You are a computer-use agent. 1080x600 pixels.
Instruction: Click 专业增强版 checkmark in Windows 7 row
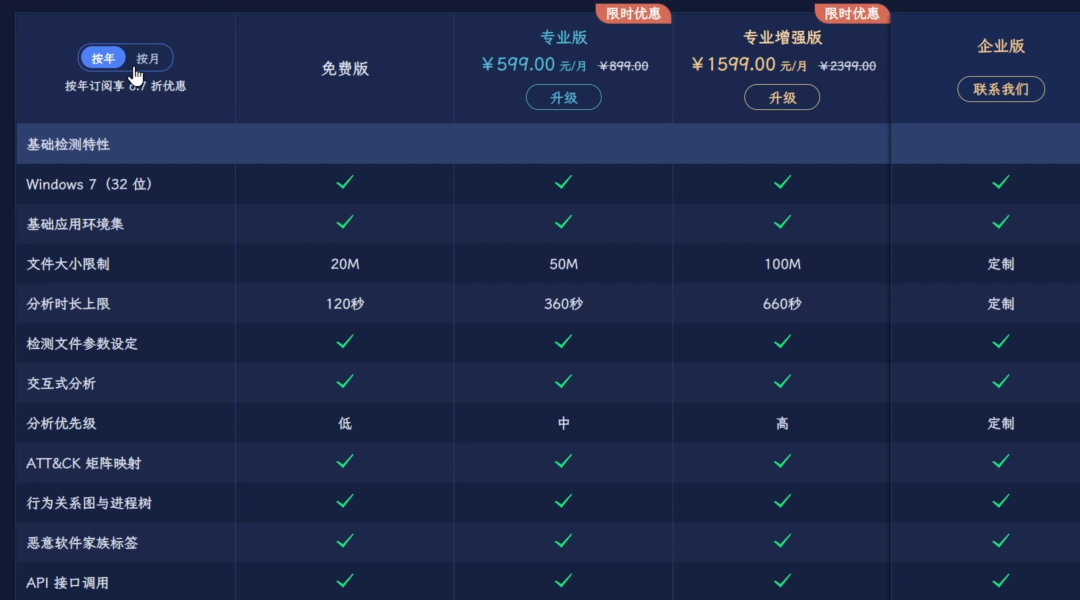(x=782, y=182)
